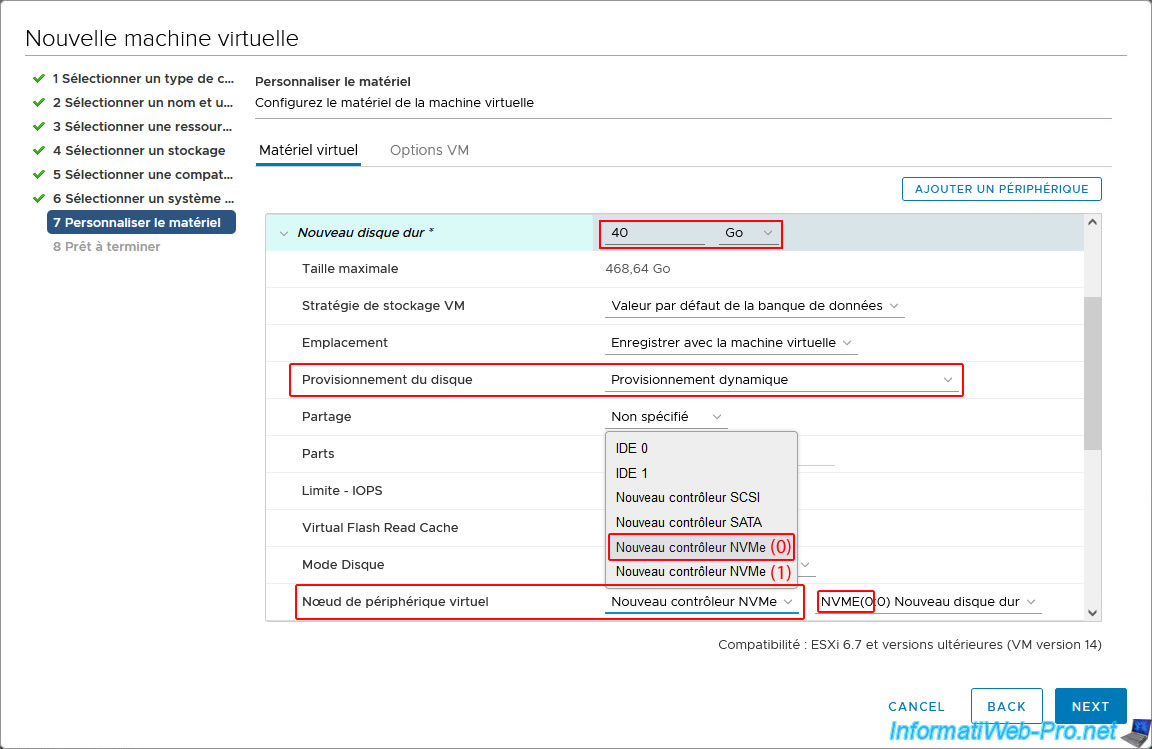Switch to the Matériel virtuel tab
This screenshot has width=1152, height=749.
click(x=308, y=150)
